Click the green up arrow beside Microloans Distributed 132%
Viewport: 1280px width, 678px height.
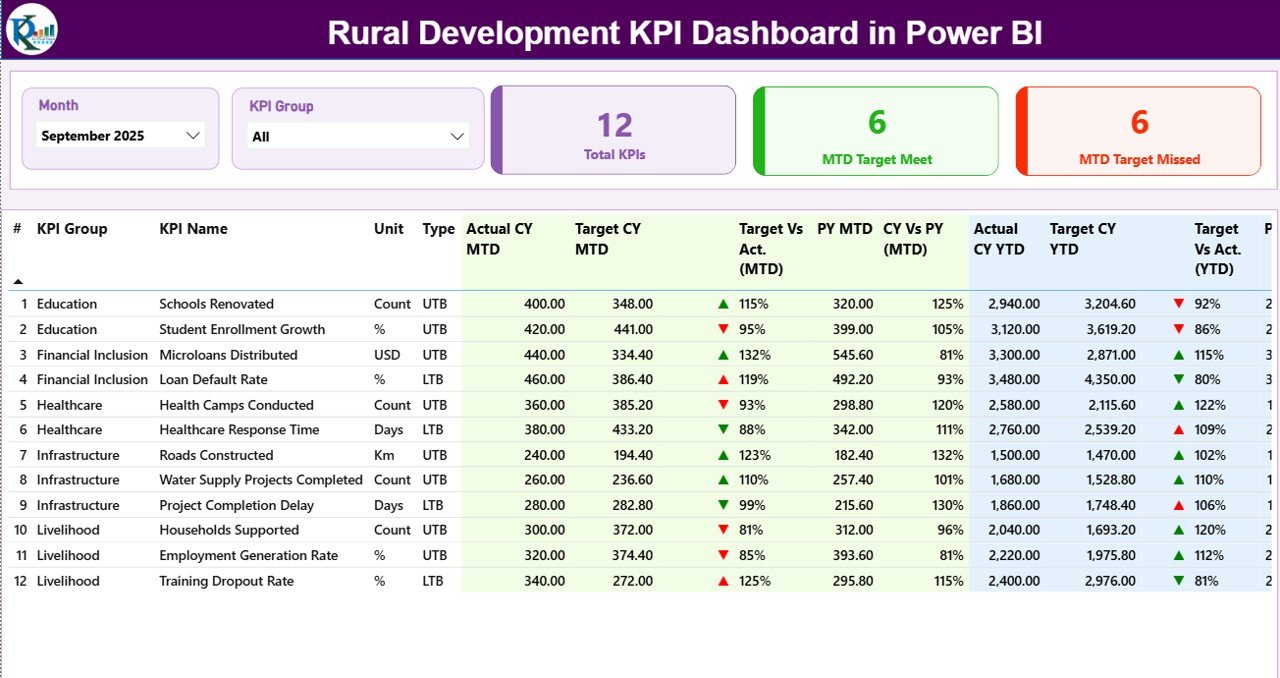click(x=722, y=354)
